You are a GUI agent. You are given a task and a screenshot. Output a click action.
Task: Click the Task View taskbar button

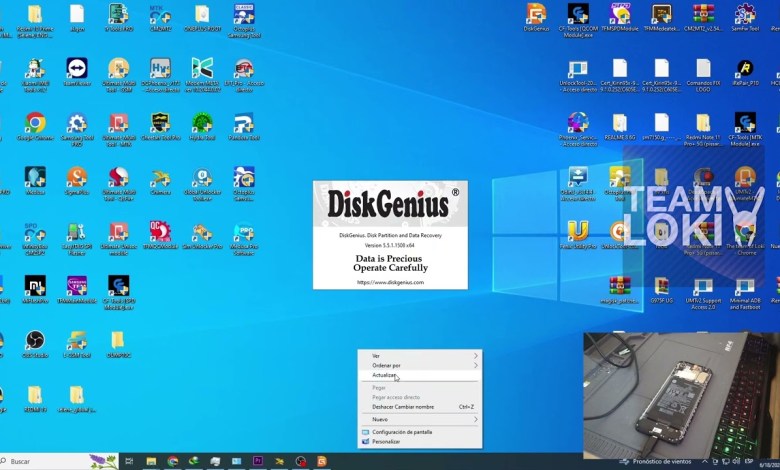click(x=129, y=461)
